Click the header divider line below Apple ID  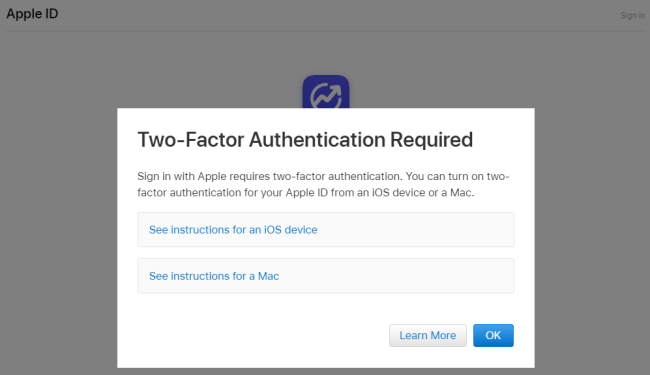point(325,31)
